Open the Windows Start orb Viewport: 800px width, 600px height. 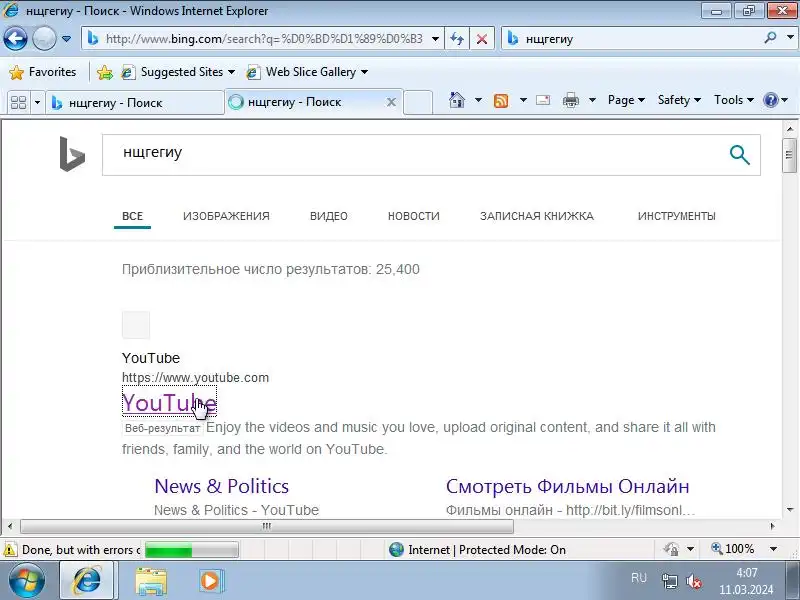pyautogui.click(x=27, y=581)
